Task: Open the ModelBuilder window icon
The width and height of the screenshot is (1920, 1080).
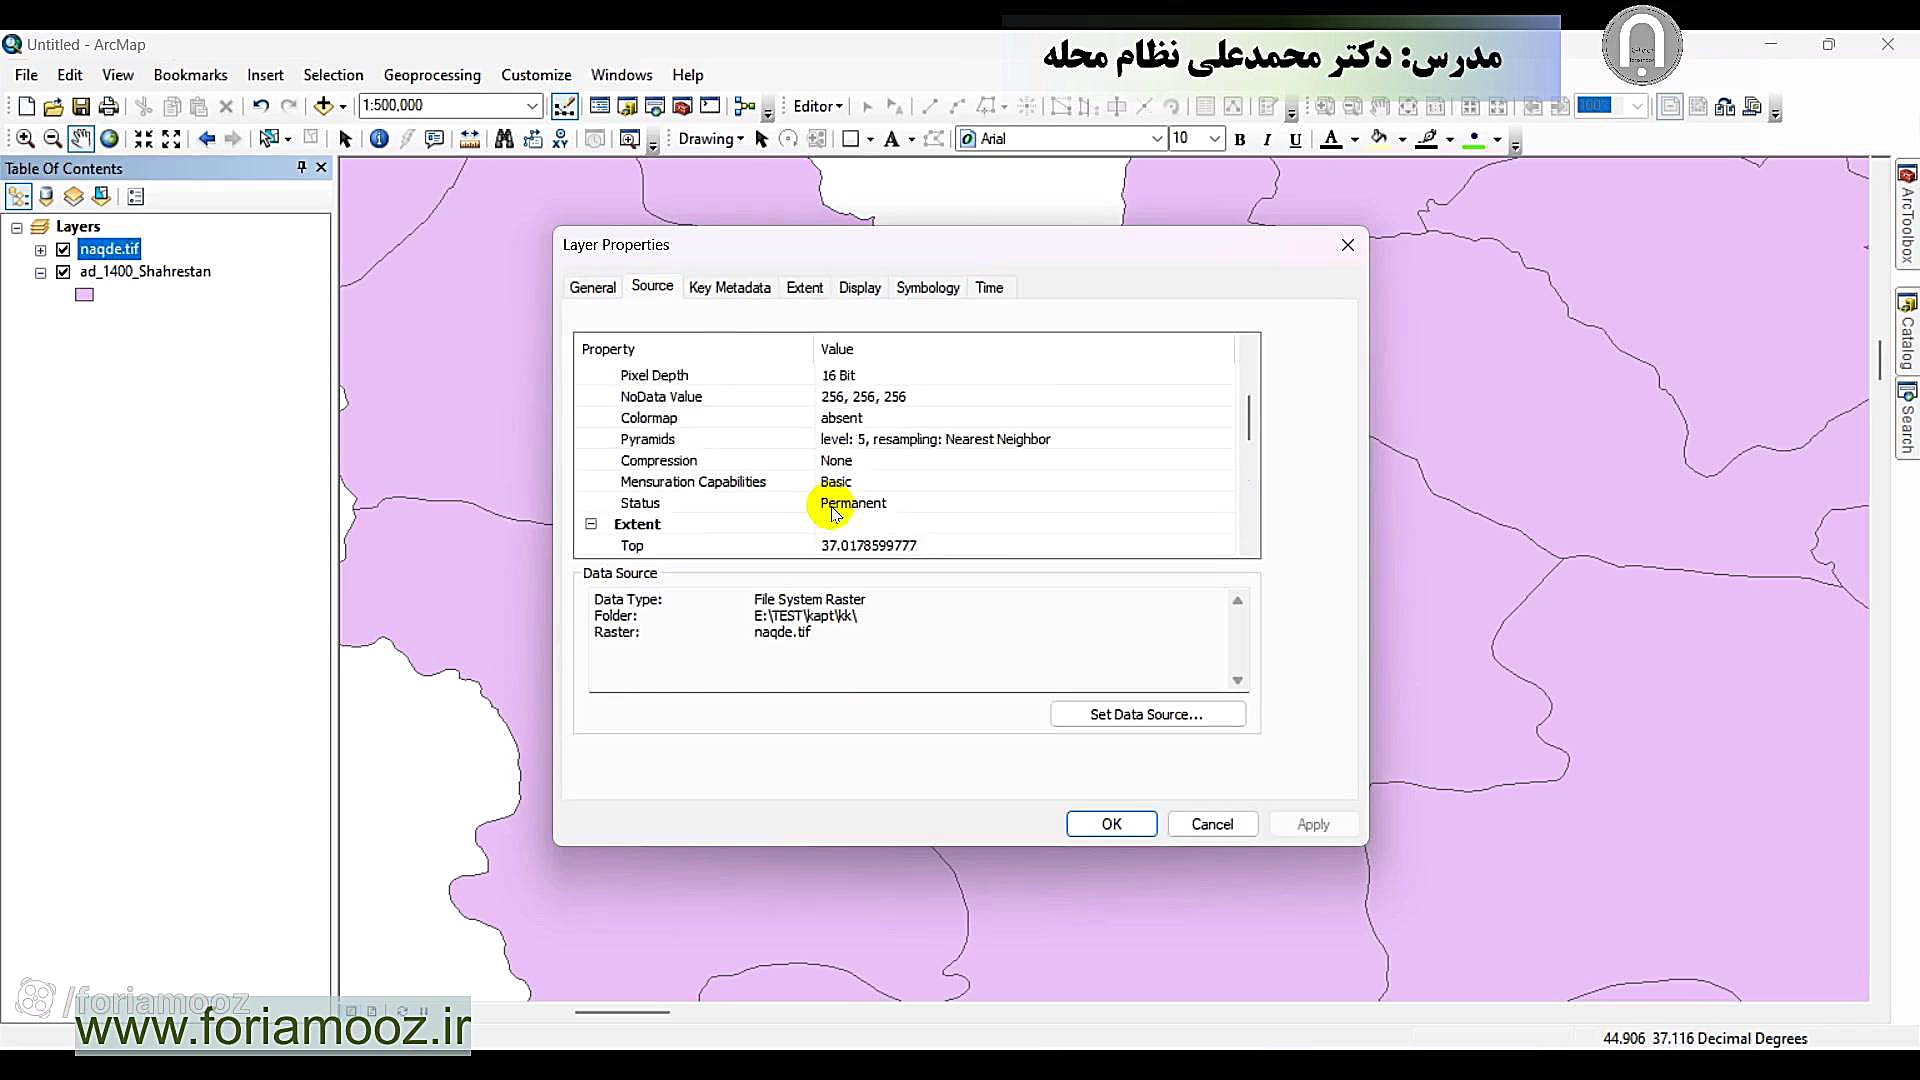Action: (x=744, y=106)
